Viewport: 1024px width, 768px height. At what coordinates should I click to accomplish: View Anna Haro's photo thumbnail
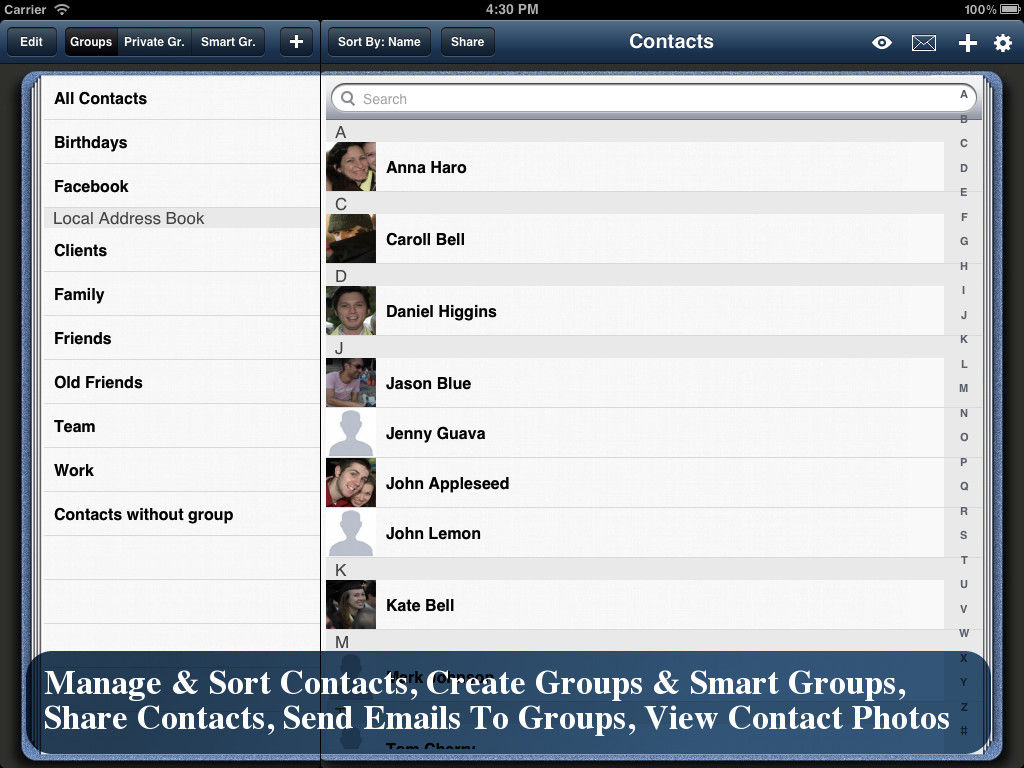[351, 167]
